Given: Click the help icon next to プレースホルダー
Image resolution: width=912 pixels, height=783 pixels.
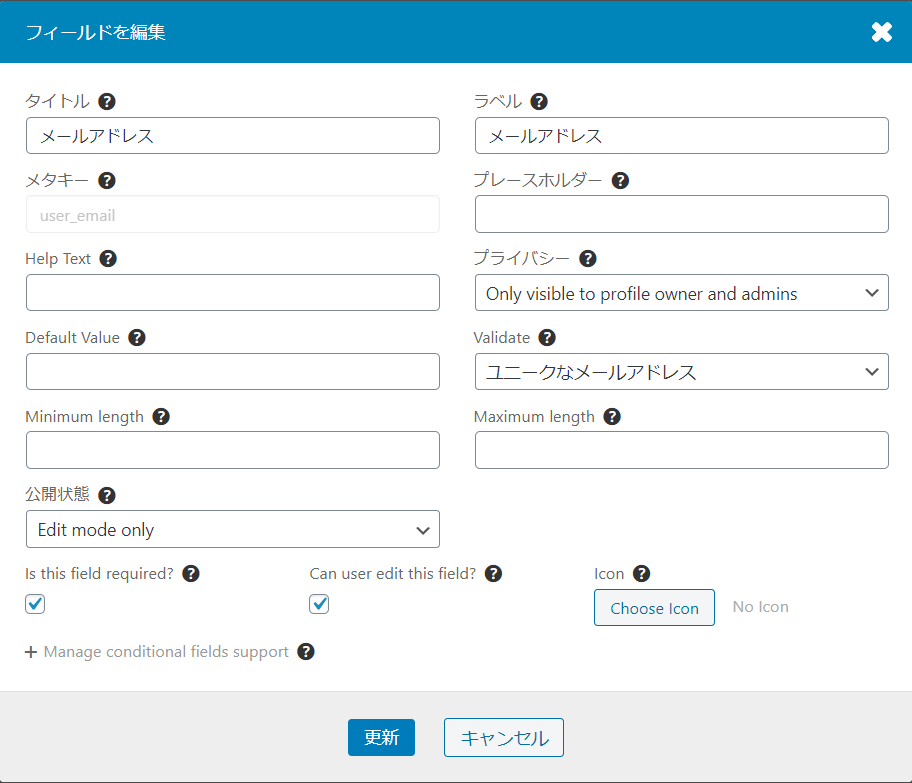Looking at the screenshot, I should tap(621, 180).
